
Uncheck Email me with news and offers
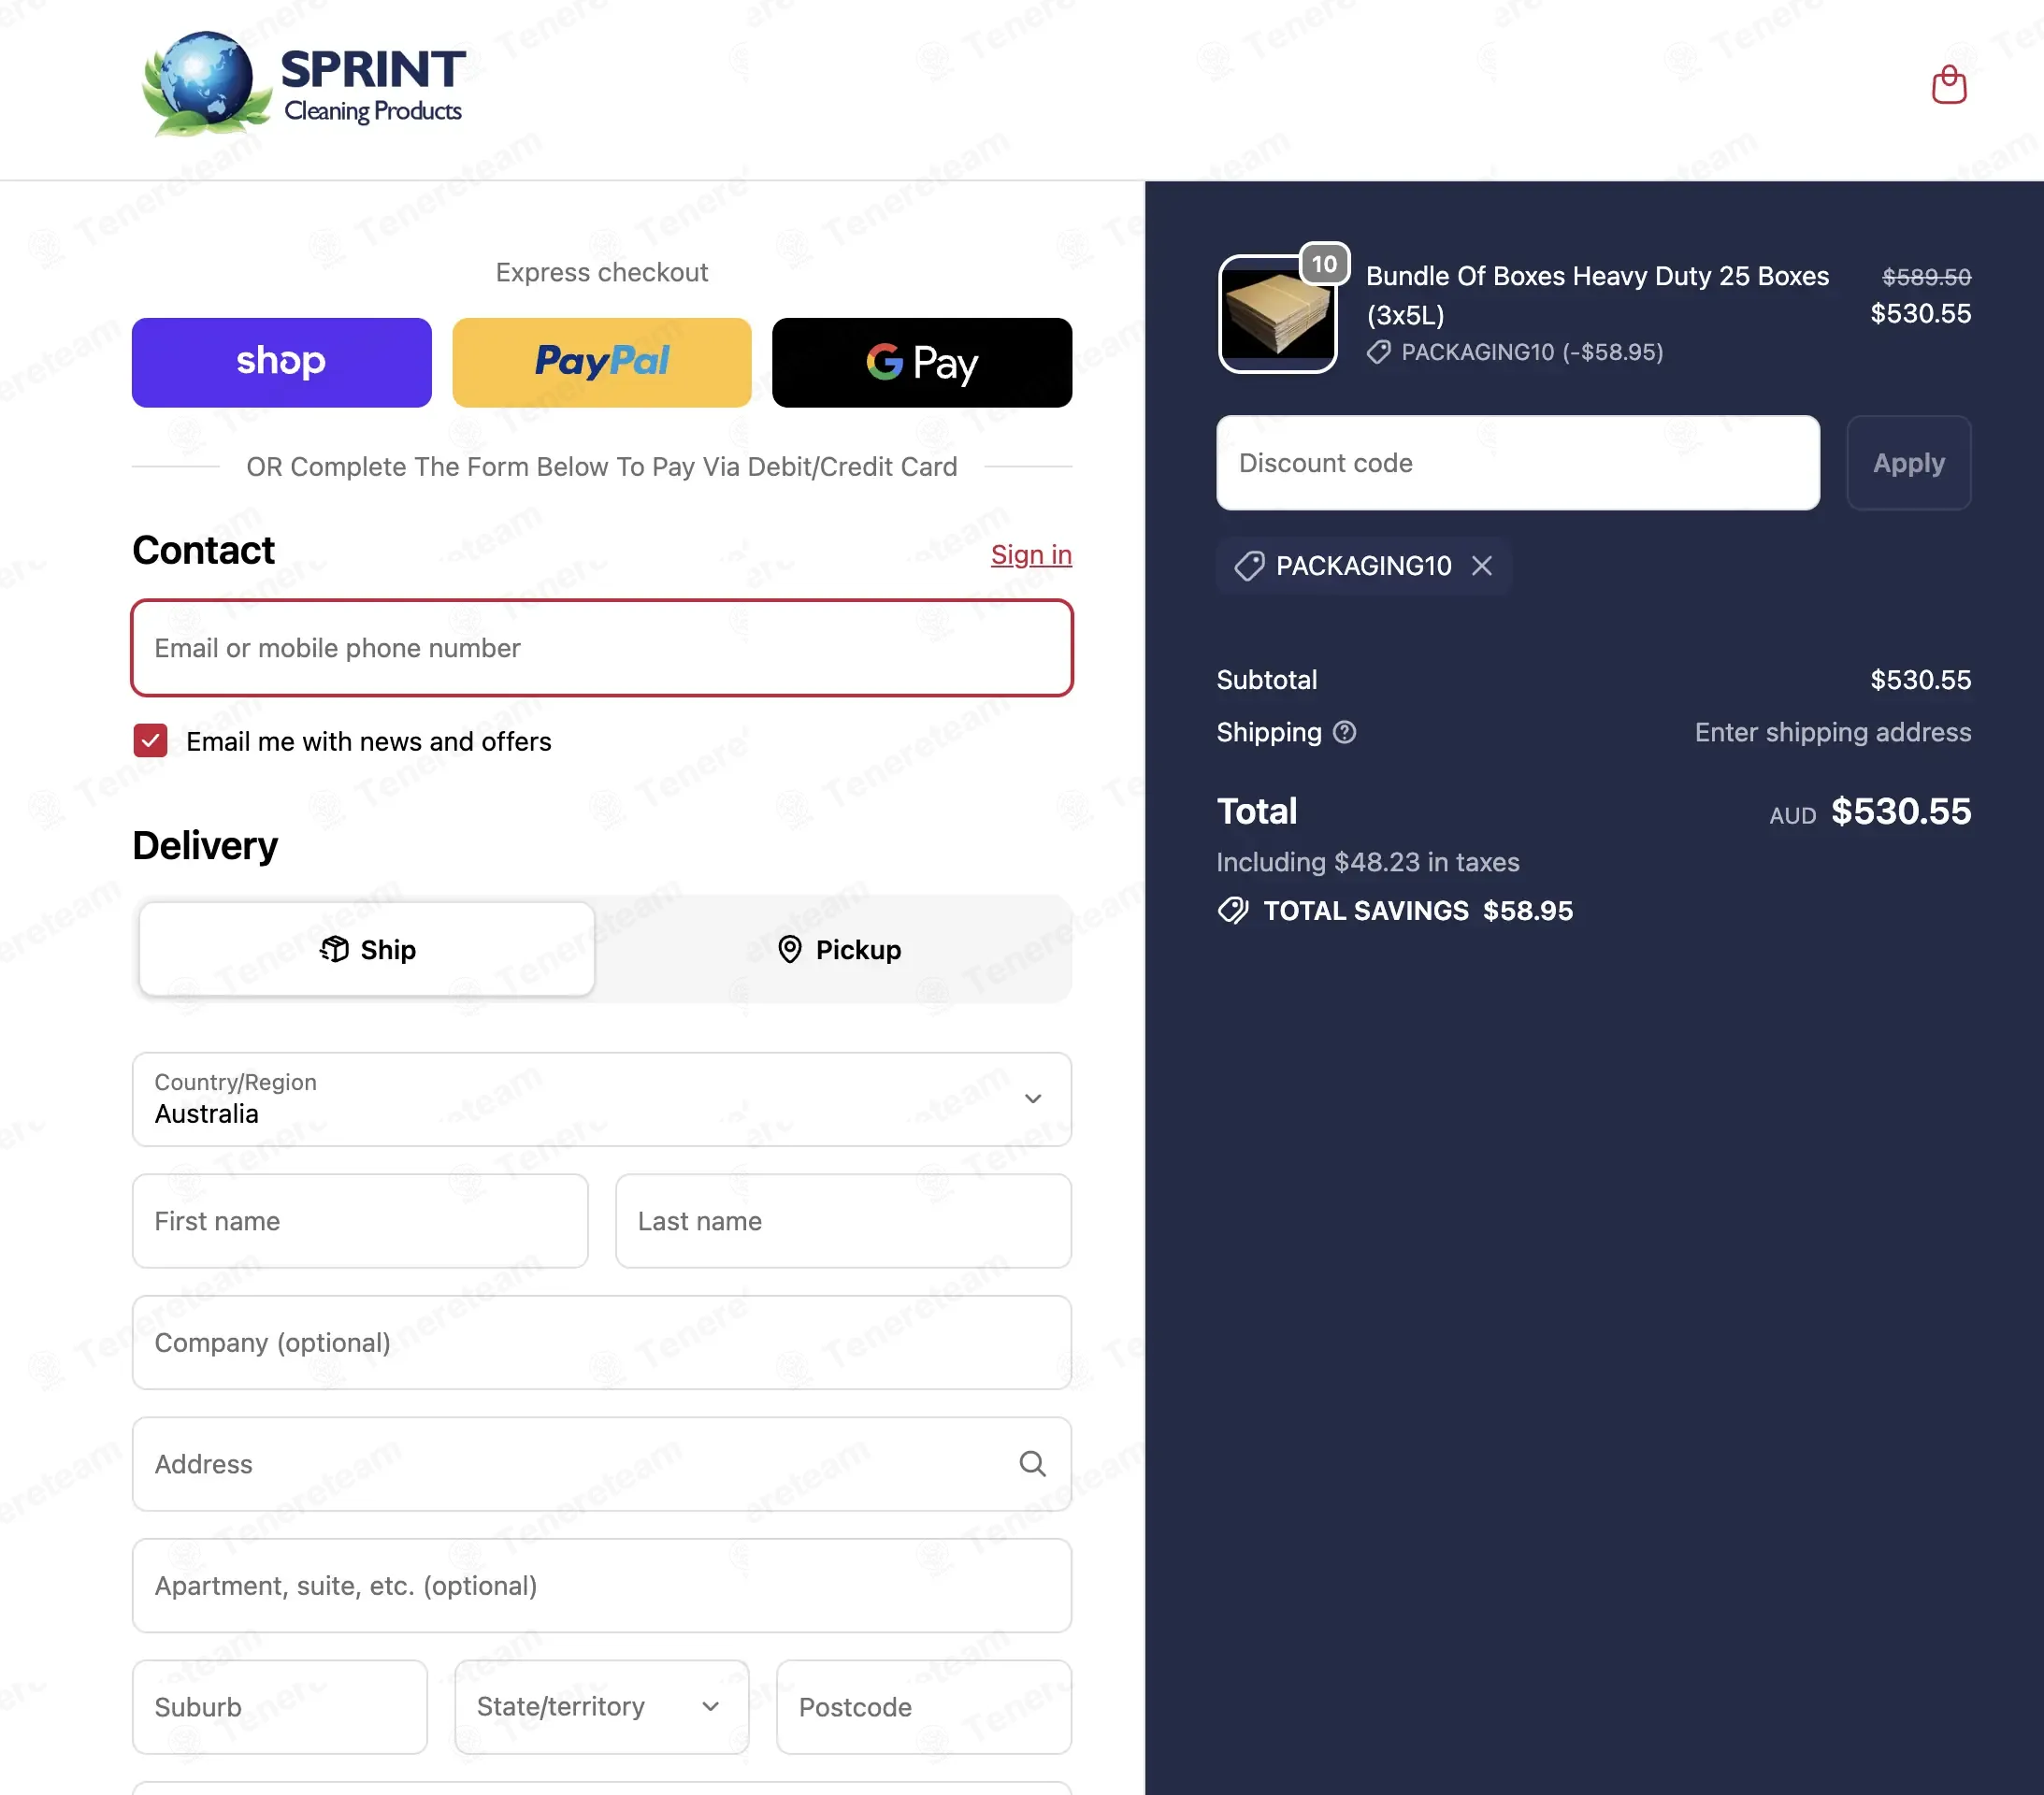pos(150,741)
